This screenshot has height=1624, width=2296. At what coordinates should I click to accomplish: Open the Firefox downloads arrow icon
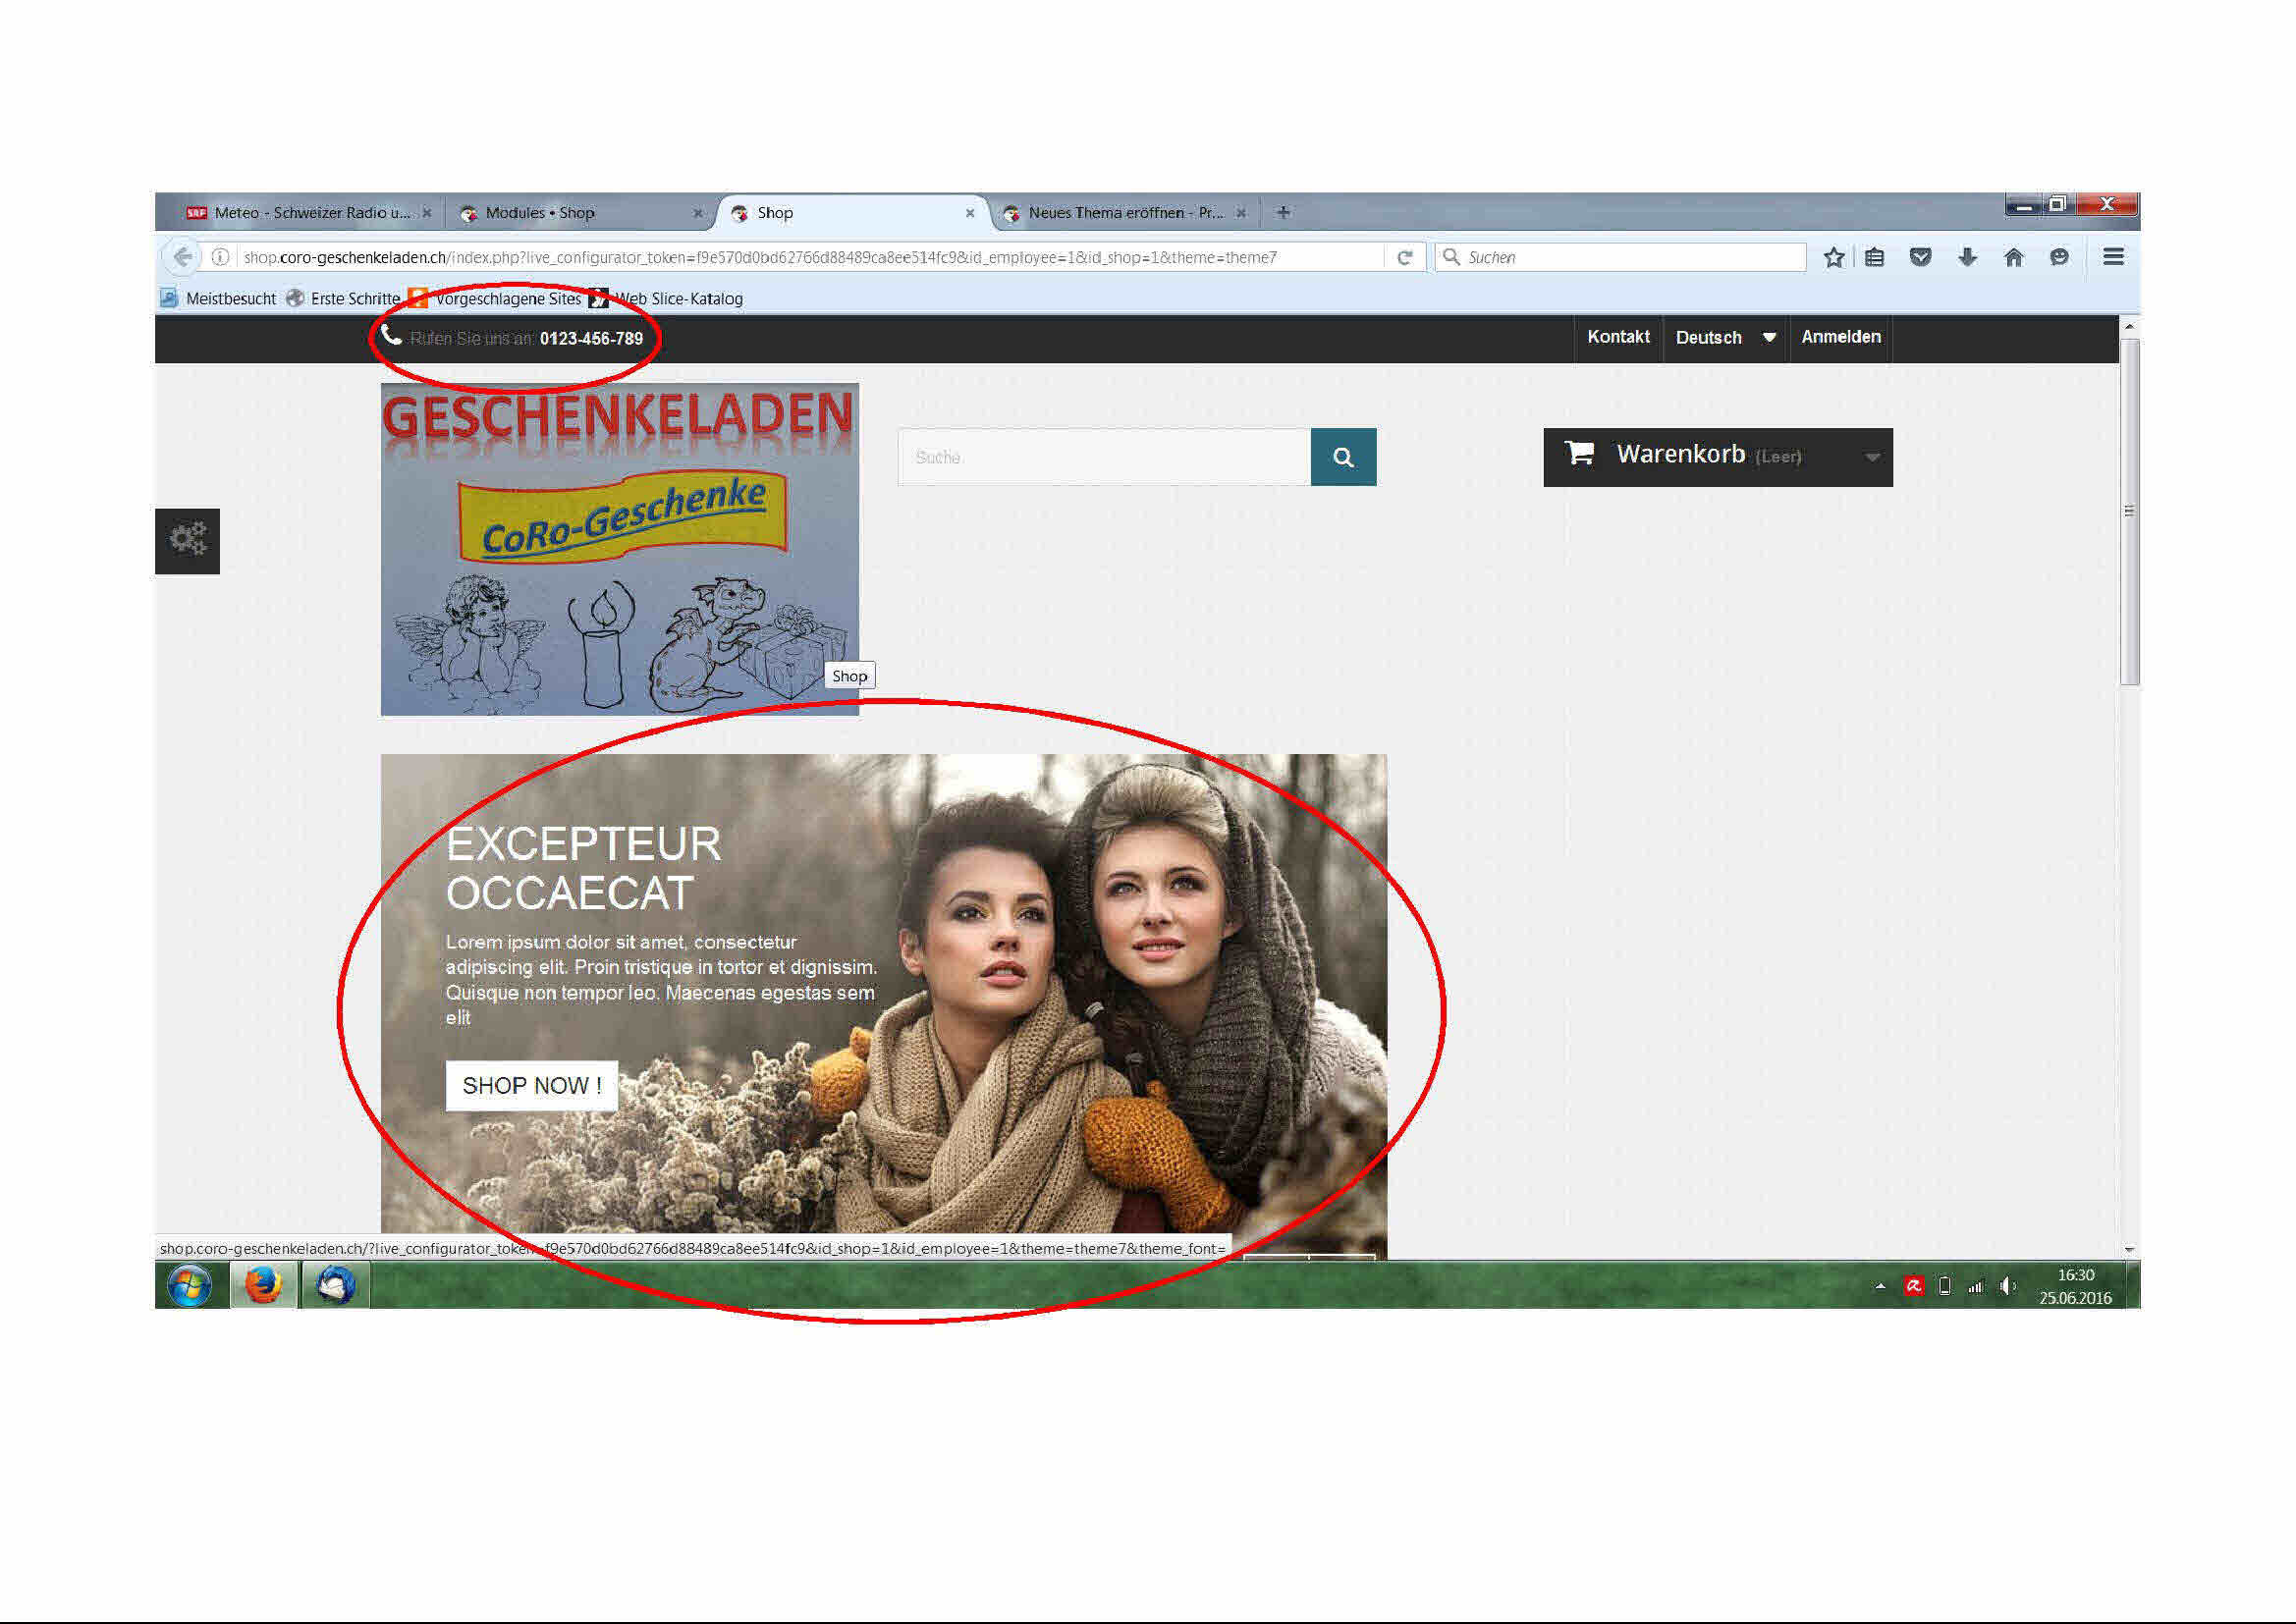tap(1967, 258)
